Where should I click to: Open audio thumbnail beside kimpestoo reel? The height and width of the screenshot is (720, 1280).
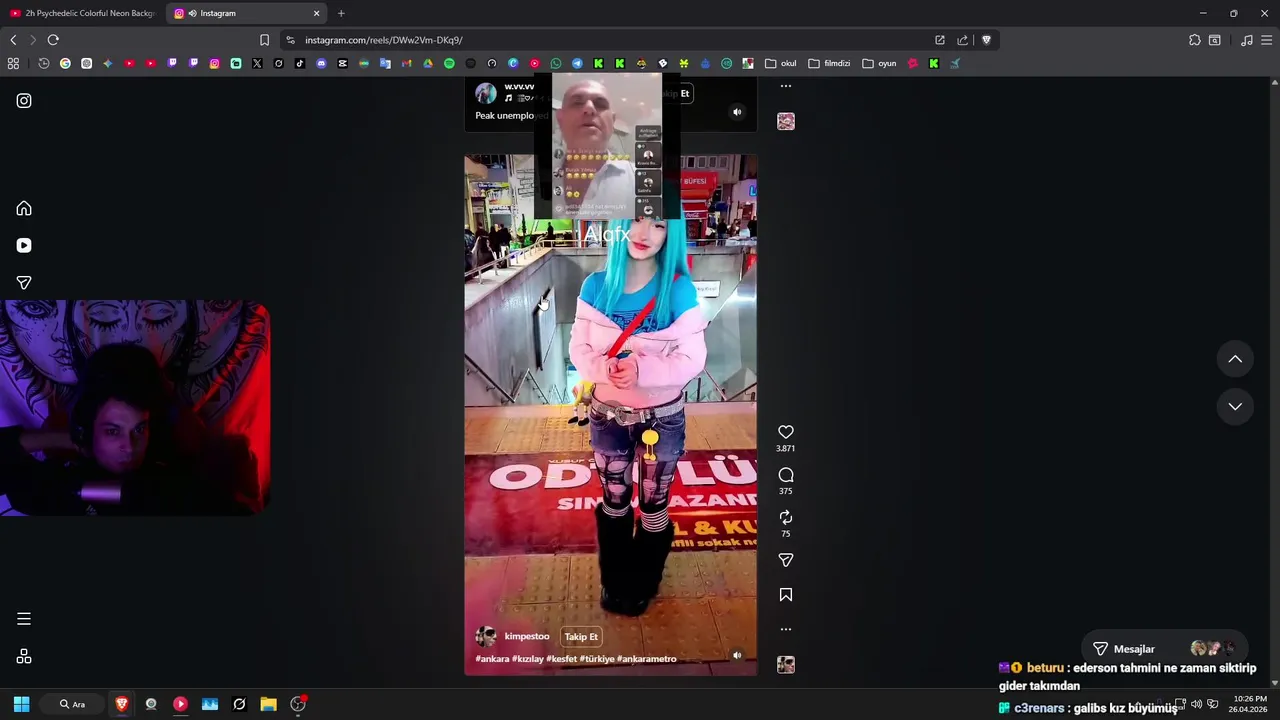[x=786, y=665]
